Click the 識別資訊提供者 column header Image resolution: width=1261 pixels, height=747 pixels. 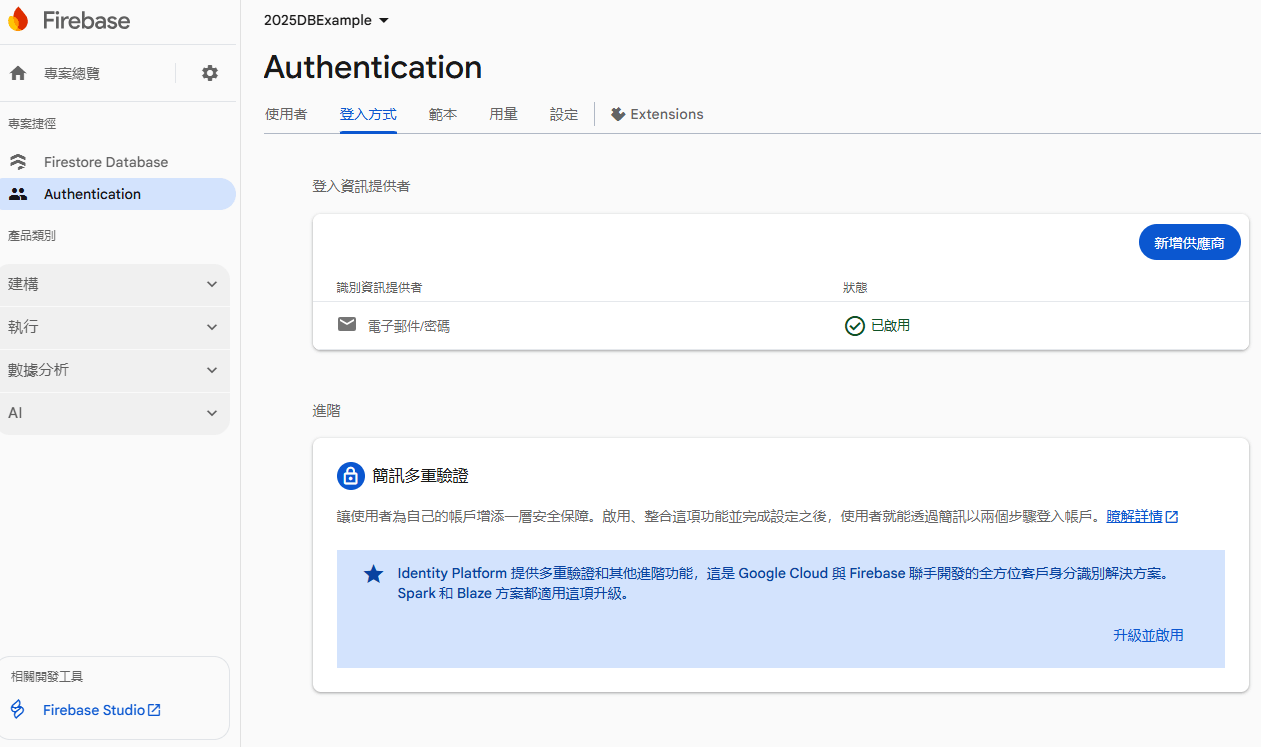click(379, 287)
